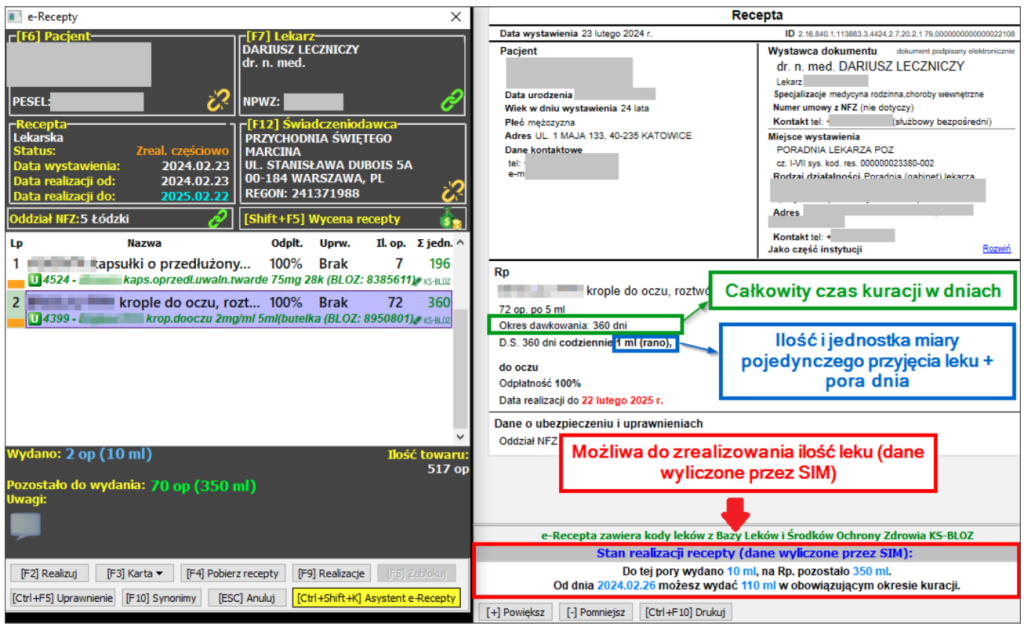Click the green link icon in Oddział NFZ

(217, 219)
